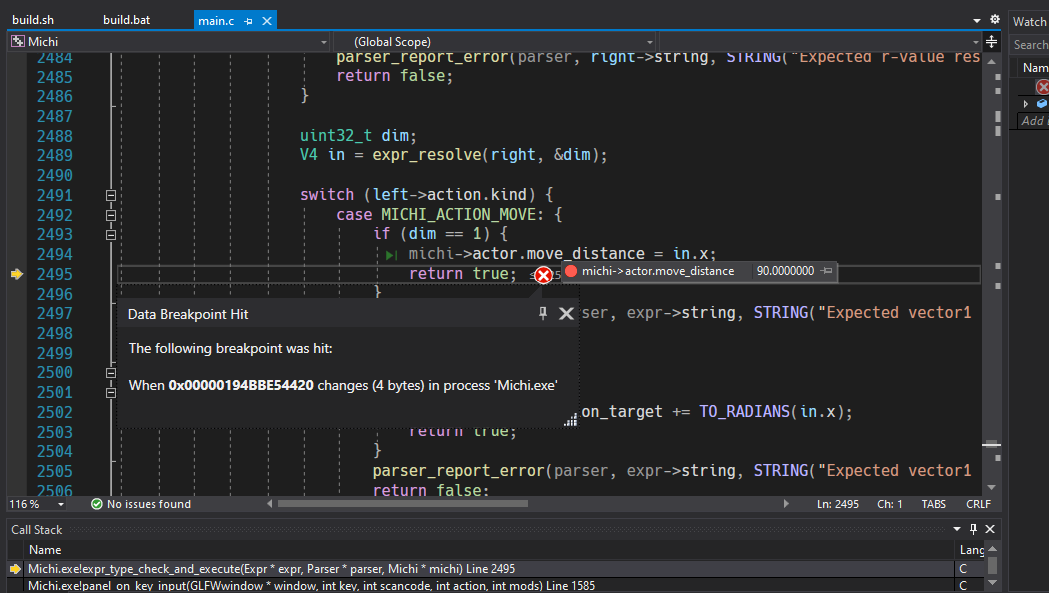Click the Call Stack Lang column header
Image resolution: width=1049 pixels, height=593 pixels.
971,549
